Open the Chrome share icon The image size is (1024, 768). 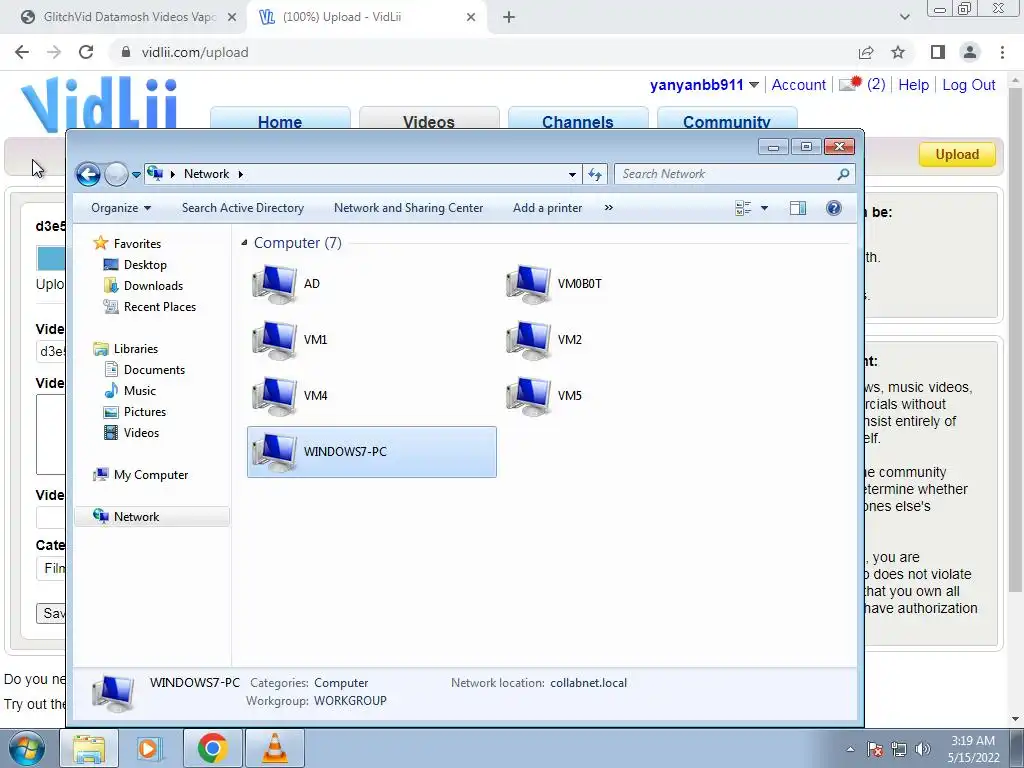tap(866, 52)
